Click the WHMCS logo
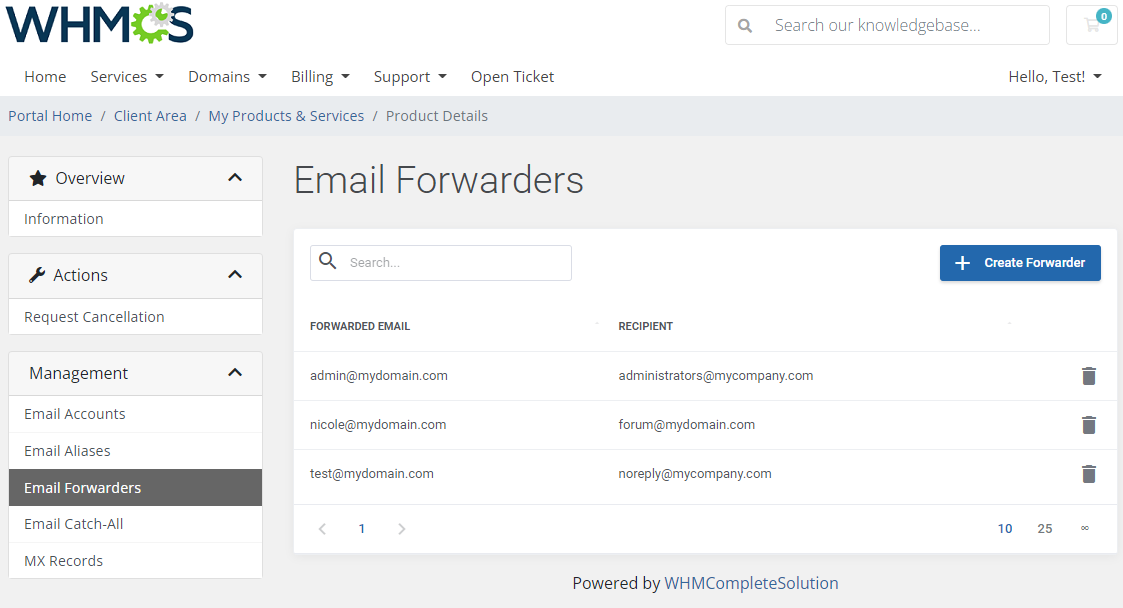1123x608 pixels. (100, 24)
